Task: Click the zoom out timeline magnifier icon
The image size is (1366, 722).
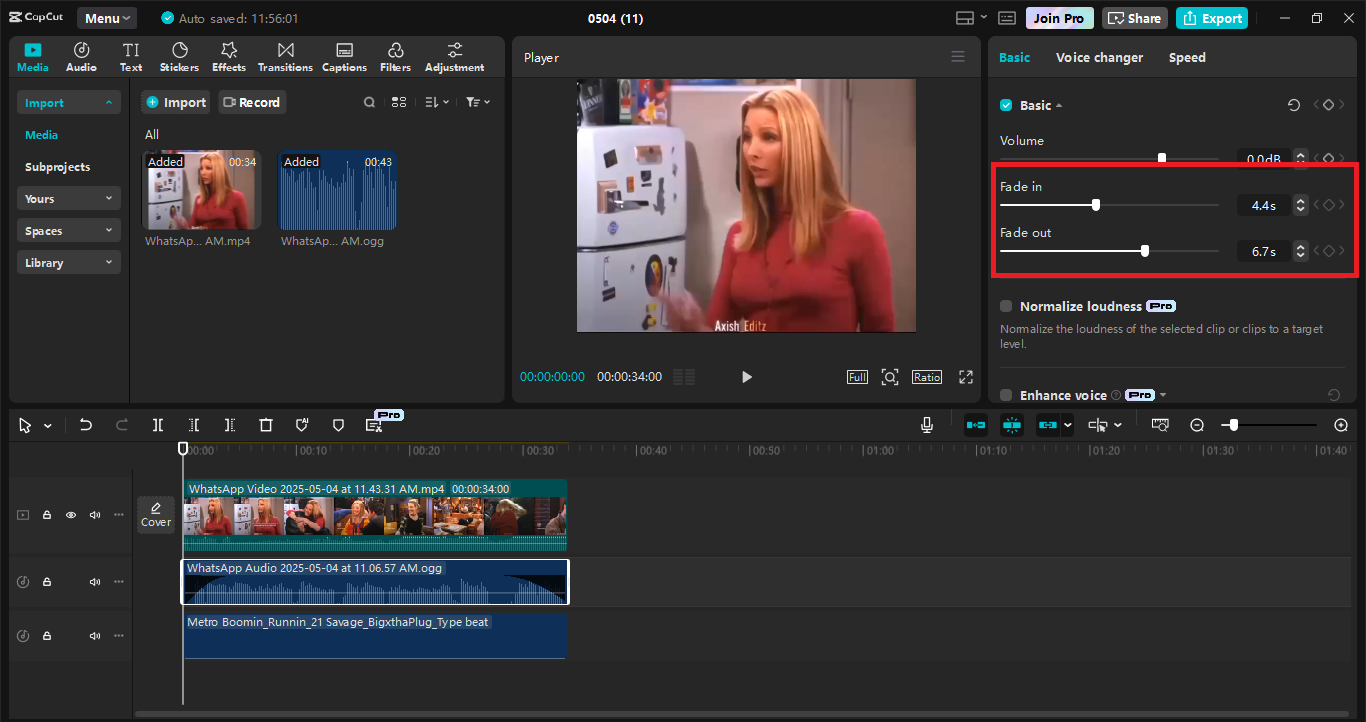Action: click(x=1197, y=425)
